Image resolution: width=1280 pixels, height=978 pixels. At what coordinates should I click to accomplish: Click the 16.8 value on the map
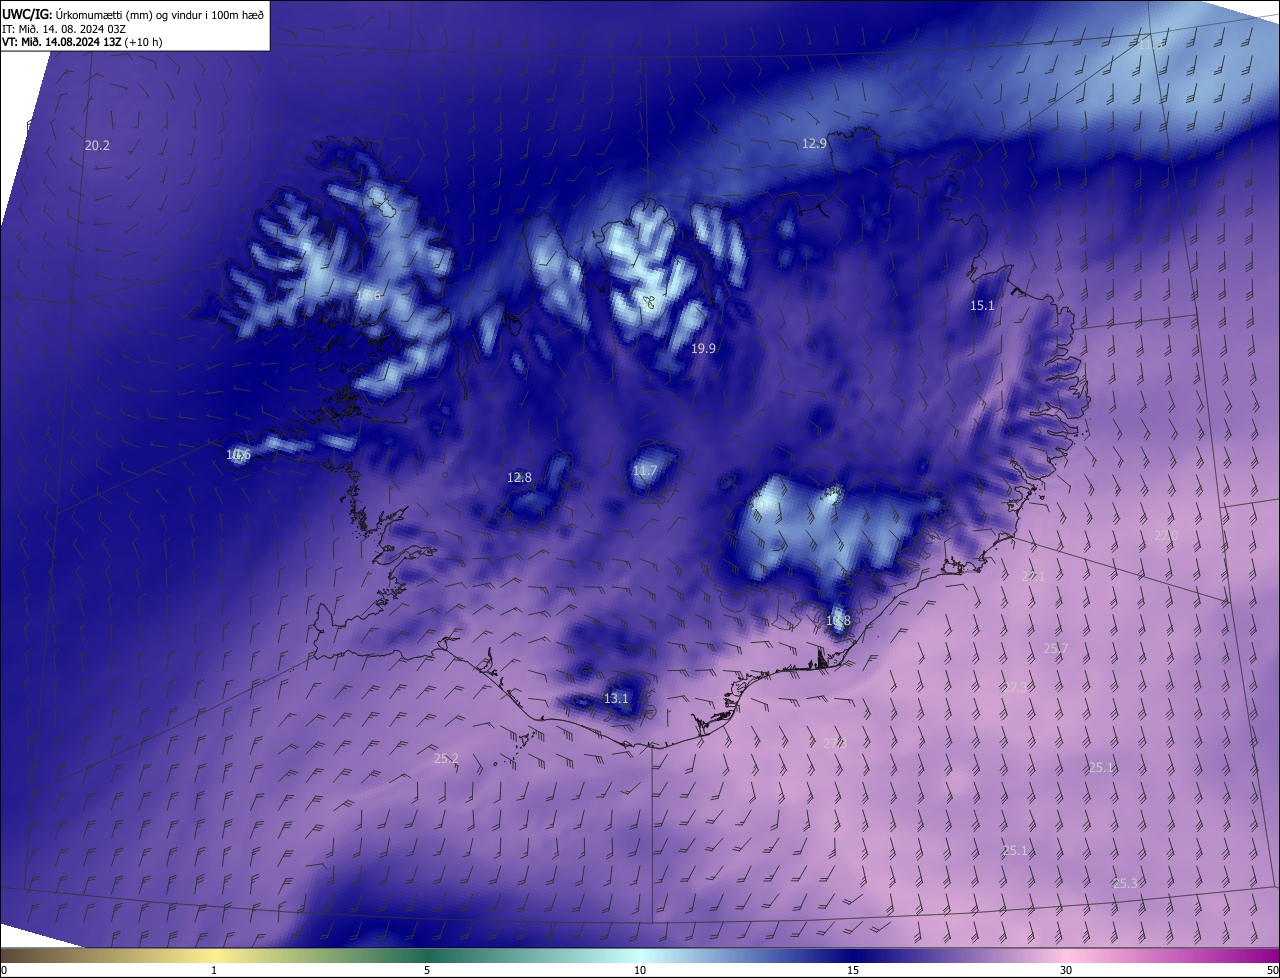(x=838, y=621)
